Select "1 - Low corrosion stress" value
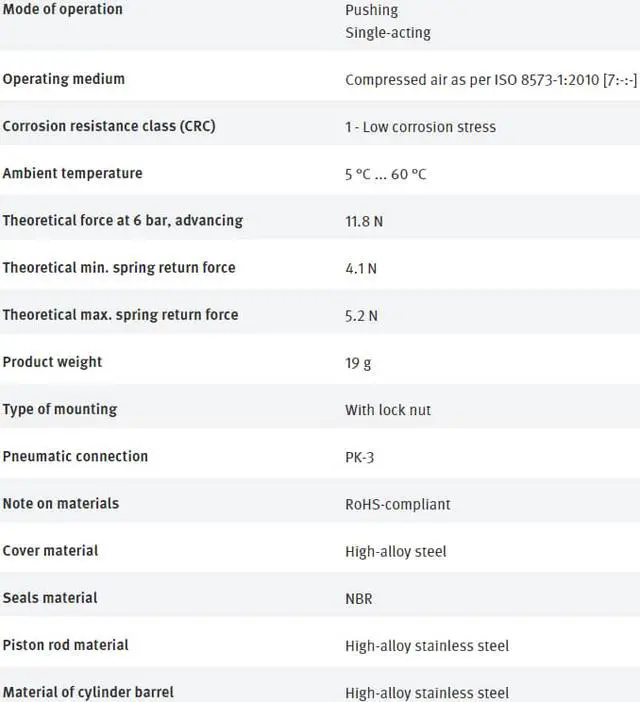 pyautogui.click(x=420, y=127)
